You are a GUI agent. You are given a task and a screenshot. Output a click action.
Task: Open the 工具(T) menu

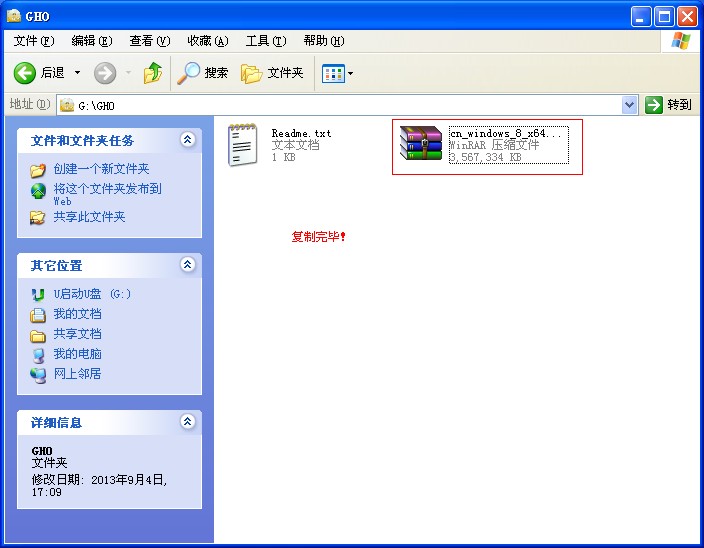265,41
